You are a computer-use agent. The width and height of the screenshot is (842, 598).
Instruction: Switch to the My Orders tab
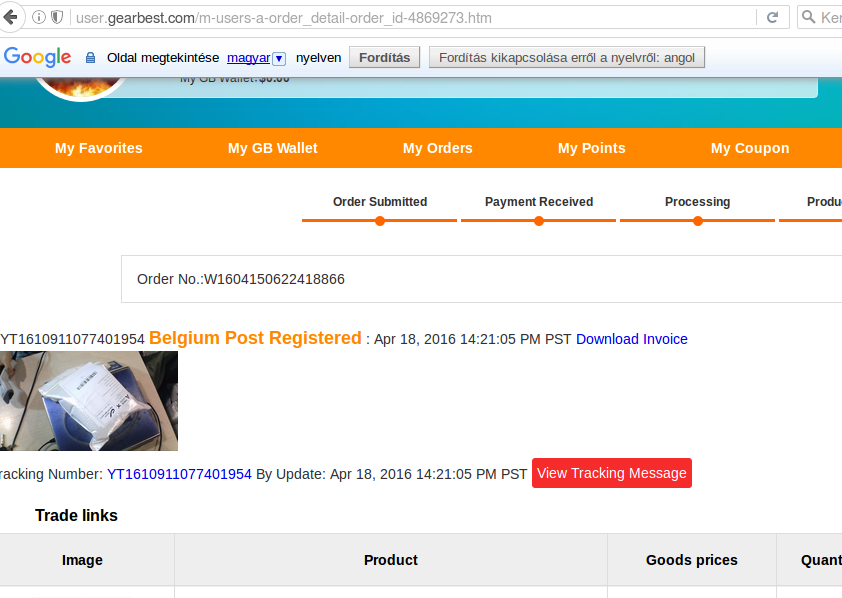point(437,148)
